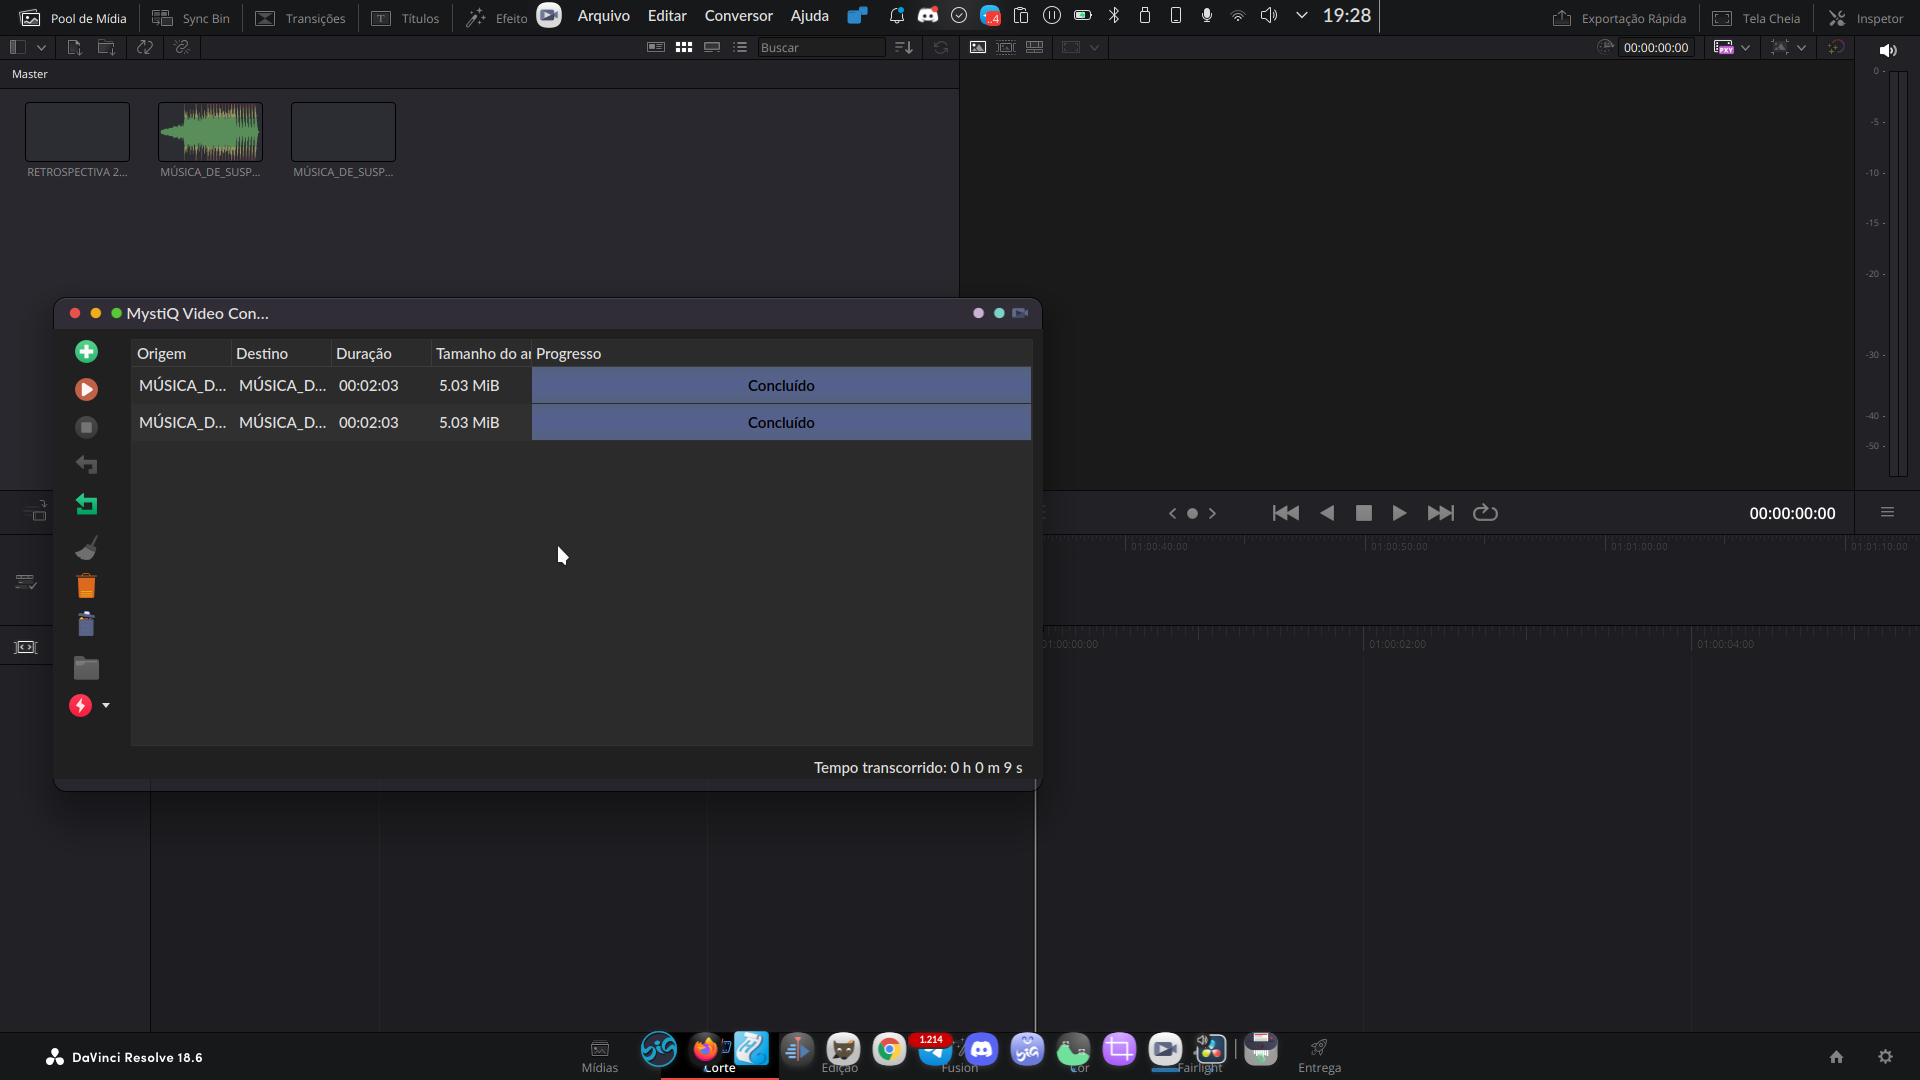
Task: Open output folder icon in MystiQ
Action: pos(86,668)
